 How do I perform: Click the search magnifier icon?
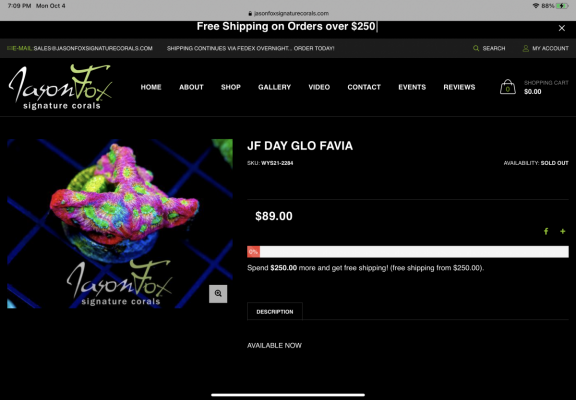point(476,48)
